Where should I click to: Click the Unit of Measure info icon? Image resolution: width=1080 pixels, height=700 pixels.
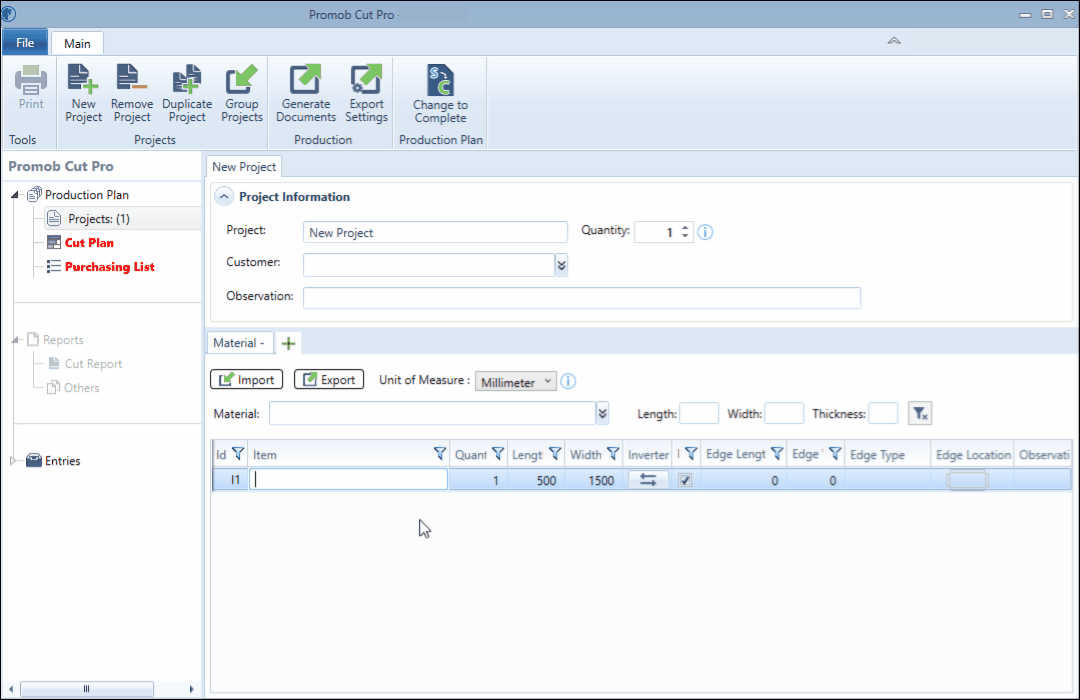[568, 381]
